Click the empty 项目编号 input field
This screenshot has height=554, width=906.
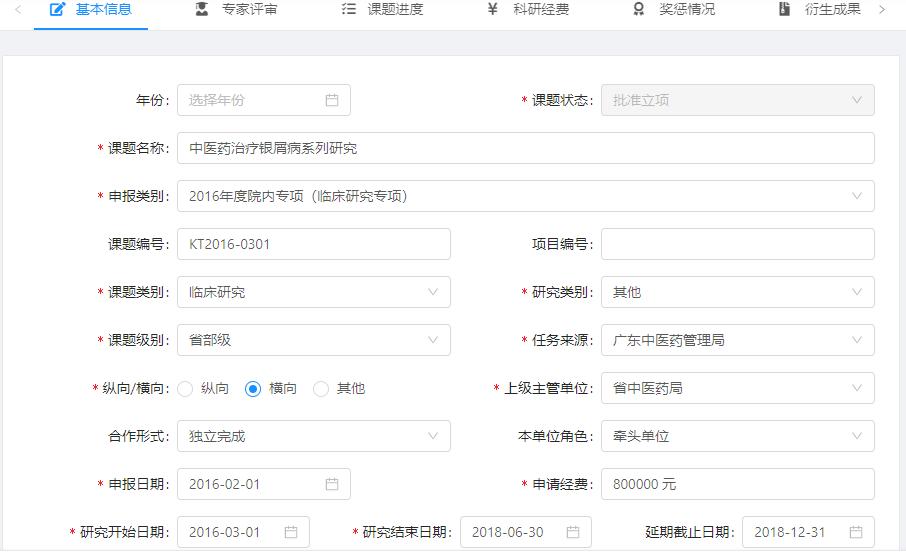737,244
